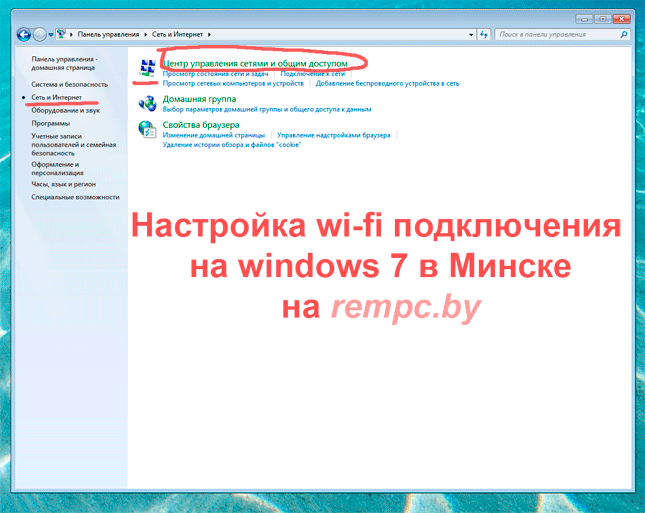Minimize the Control Panel window

[x=584, y=19]
